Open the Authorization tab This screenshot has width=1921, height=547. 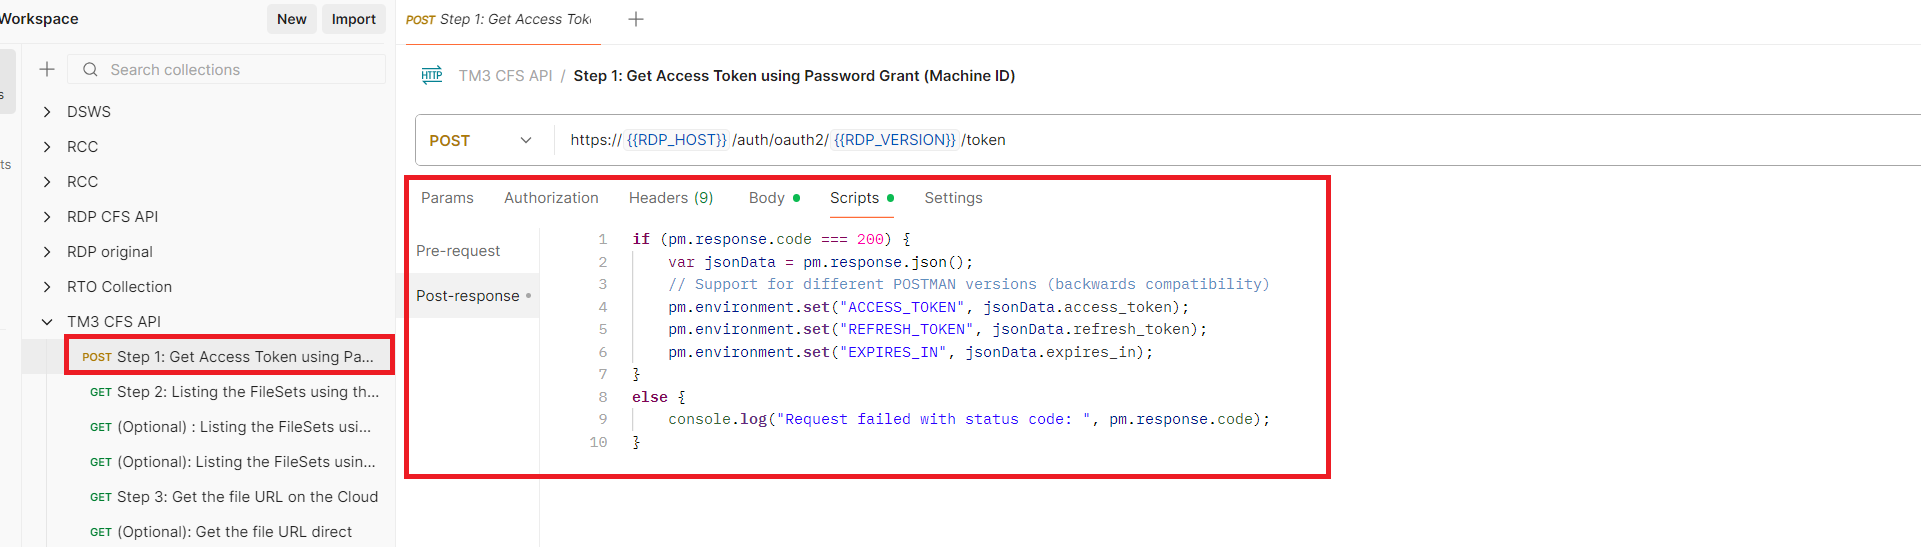click(551, 198)
